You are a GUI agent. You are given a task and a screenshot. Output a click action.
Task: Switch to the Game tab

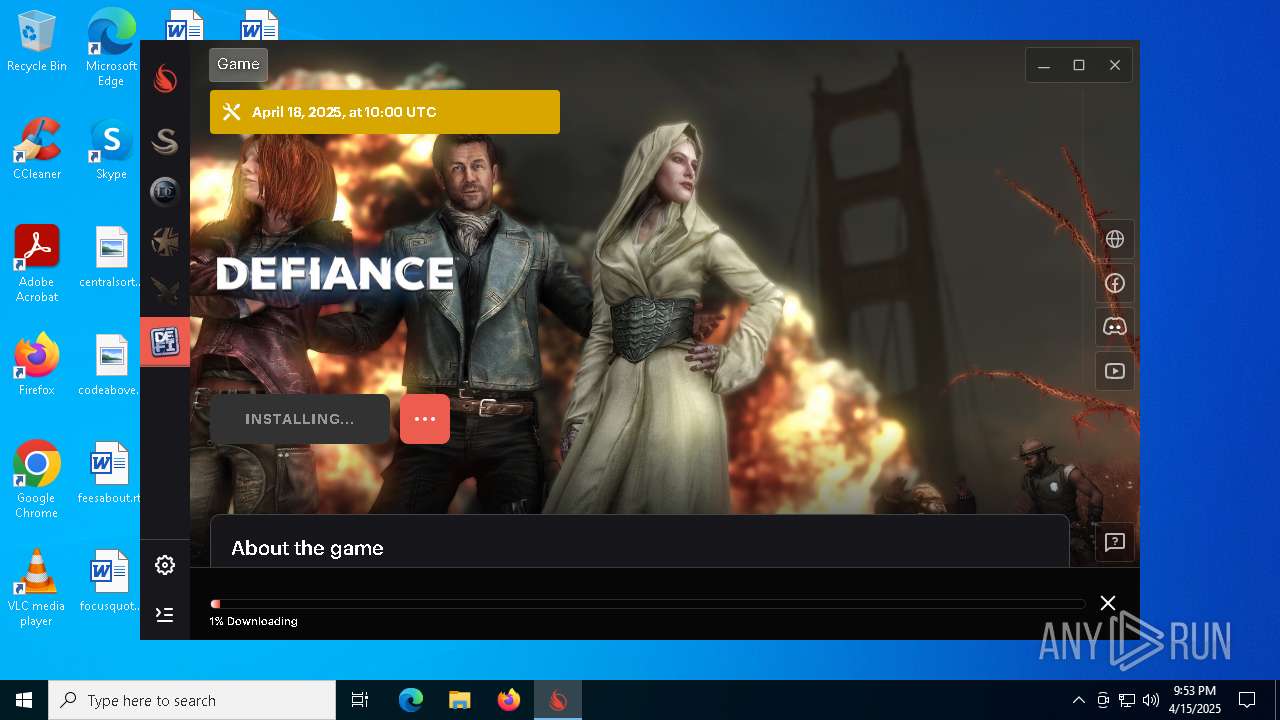(x=238, y=64)
